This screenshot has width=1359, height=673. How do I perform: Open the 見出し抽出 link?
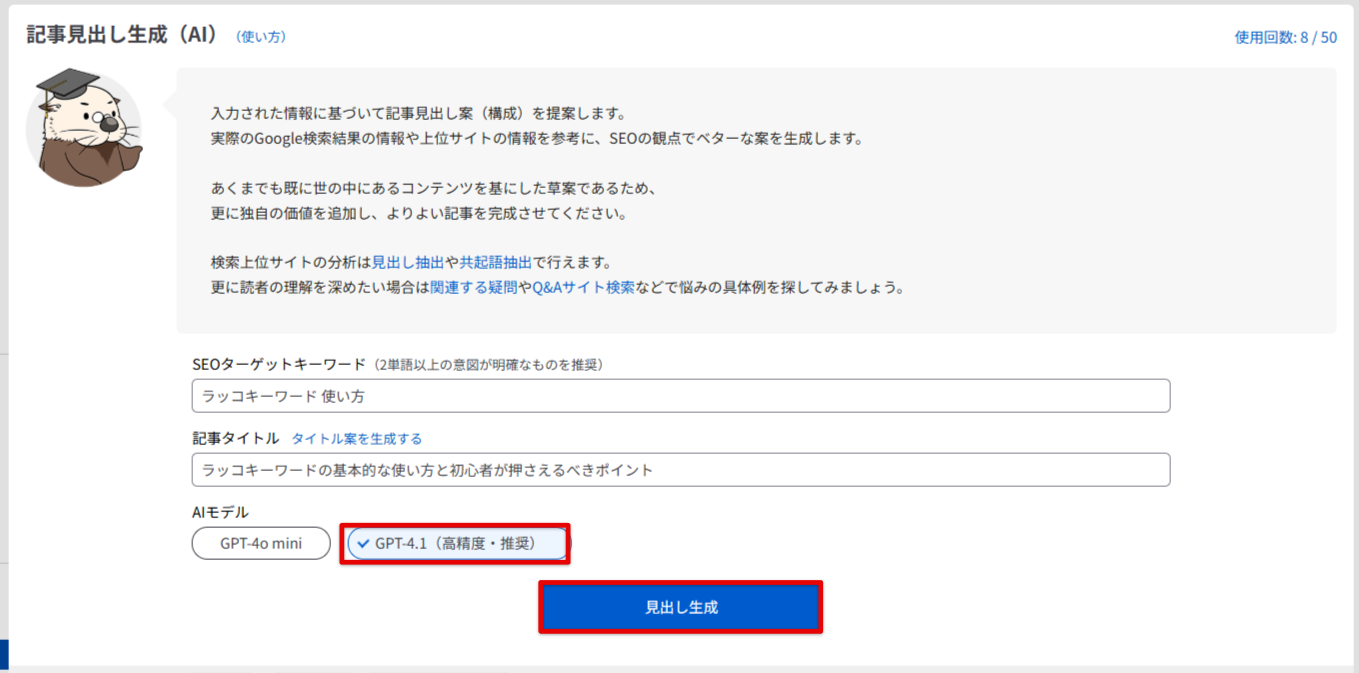[x=408, y=262]
